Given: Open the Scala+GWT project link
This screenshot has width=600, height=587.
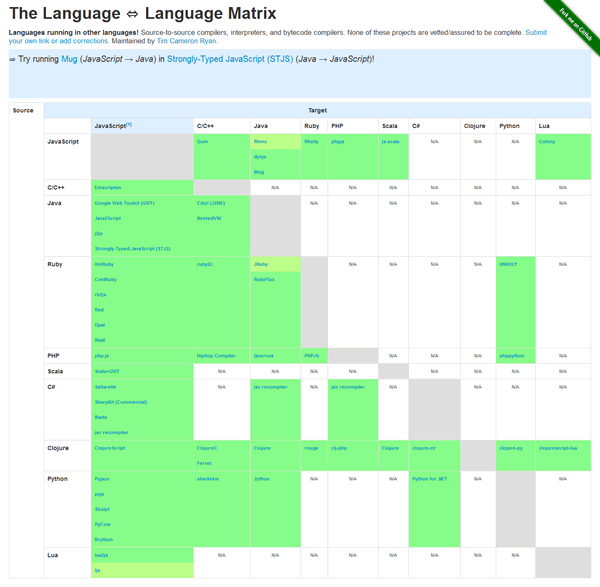Looking at the screenshot, I should coord(107,372).
